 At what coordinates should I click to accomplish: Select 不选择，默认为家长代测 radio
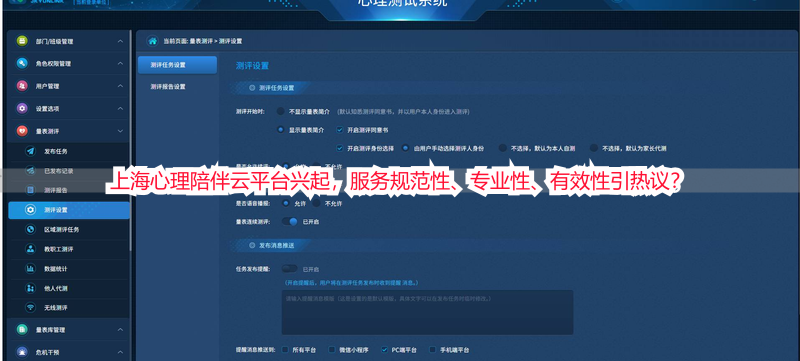(x=594, y=148)
